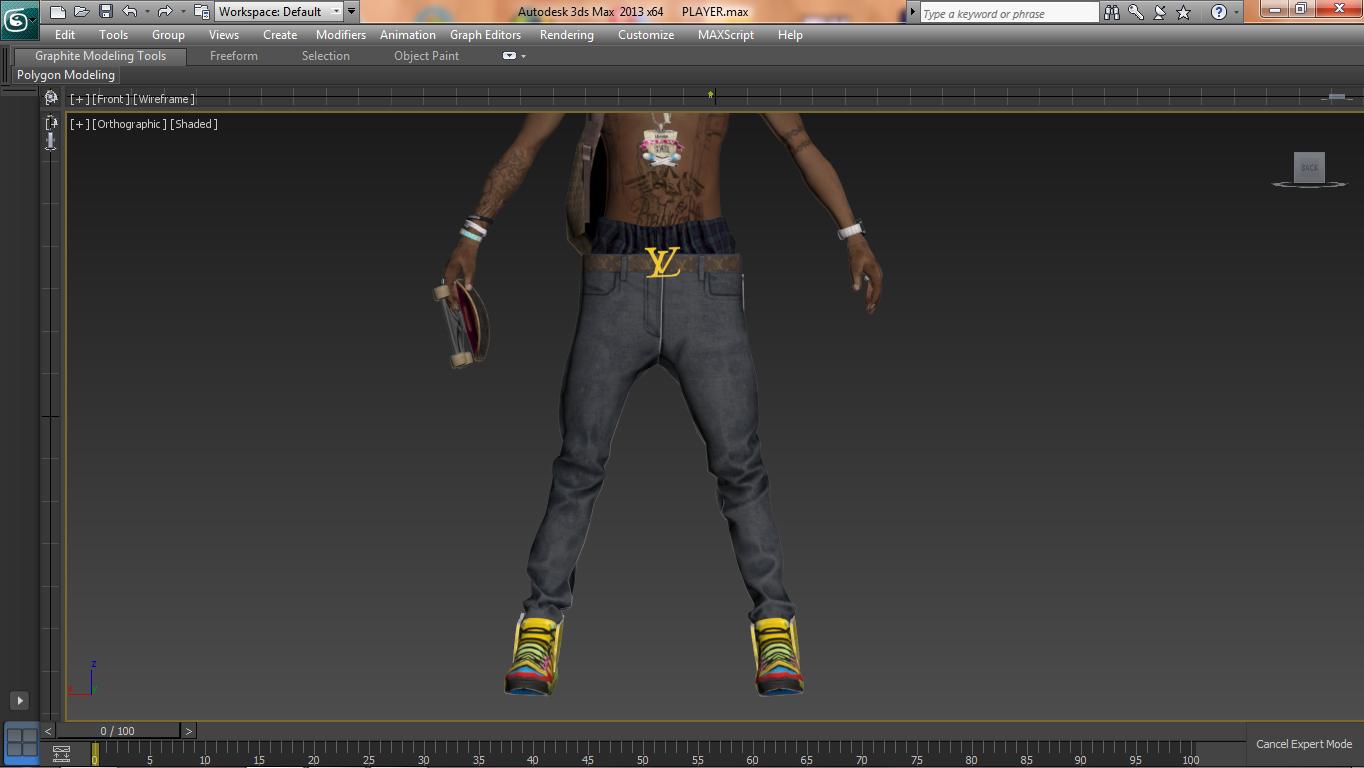This screenshot has height=768, width=1364.
Task: Open the Workspace: Default dropdown
Action: point(279,12)
